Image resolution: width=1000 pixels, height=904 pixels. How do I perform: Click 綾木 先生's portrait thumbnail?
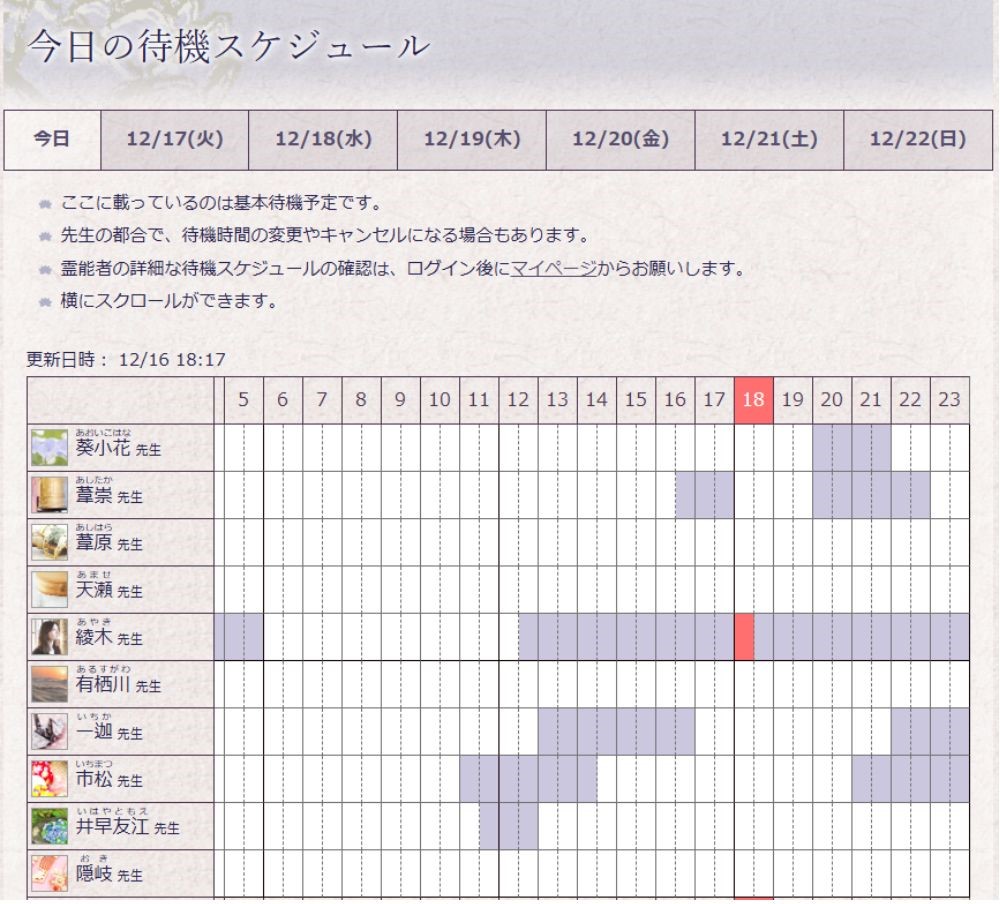(x=49, y=637)
